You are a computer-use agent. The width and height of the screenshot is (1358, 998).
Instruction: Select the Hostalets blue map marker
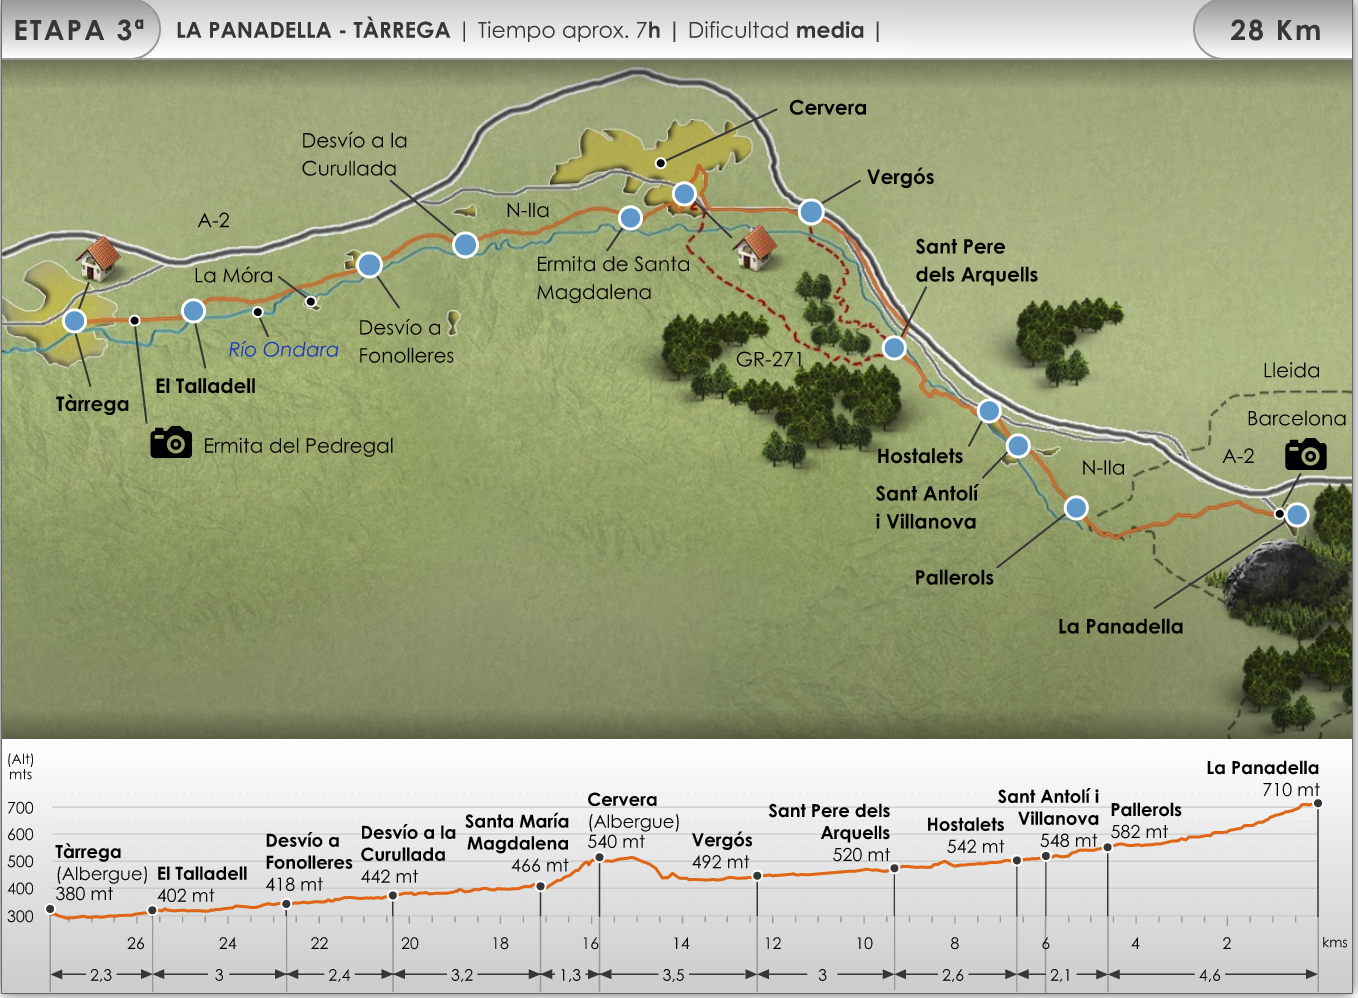[989, 411]
